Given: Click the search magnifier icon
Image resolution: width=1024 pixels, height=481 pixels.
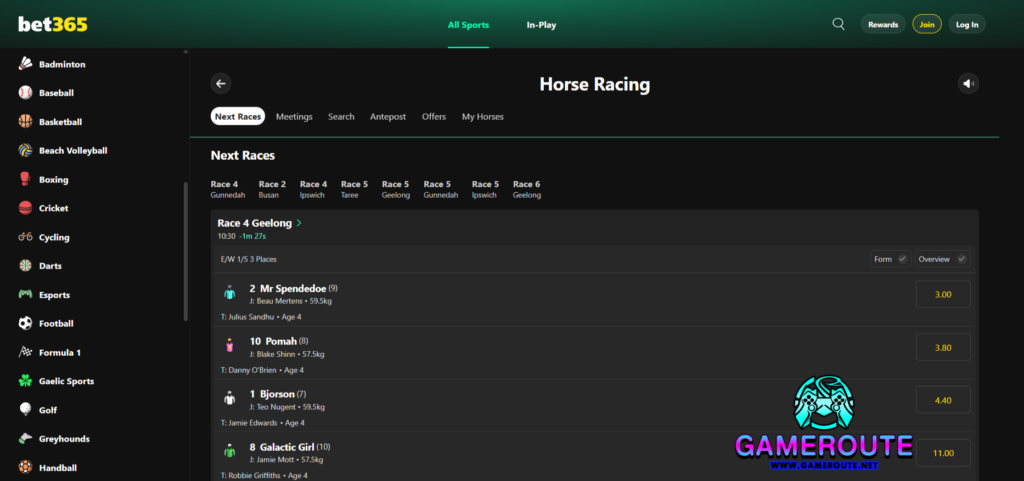Looking at the screenshot, I should click(x=839, y=24).
